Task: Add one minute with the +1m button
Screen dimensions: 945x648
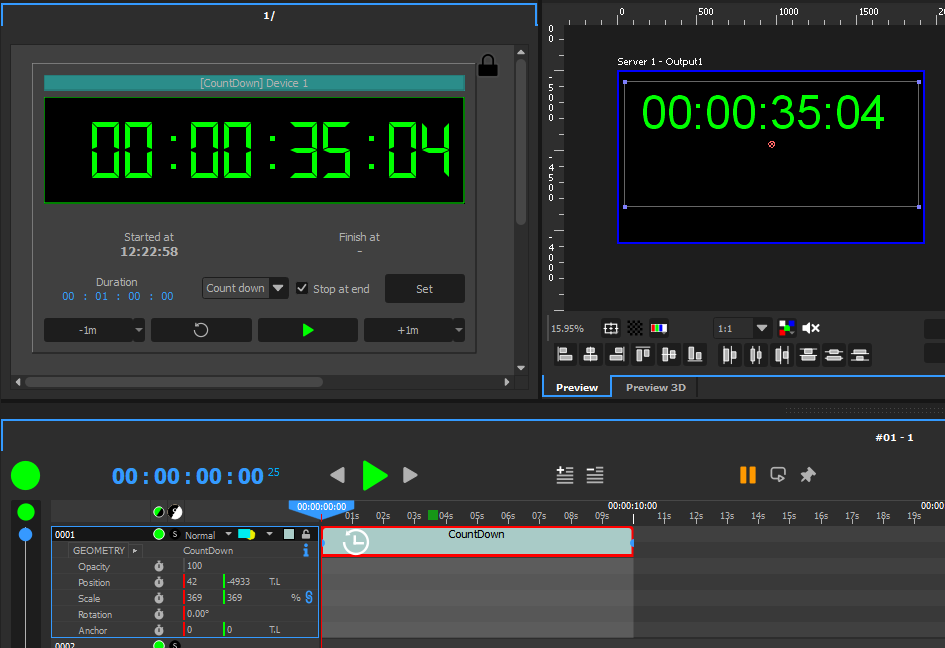Action: point(408,330)
